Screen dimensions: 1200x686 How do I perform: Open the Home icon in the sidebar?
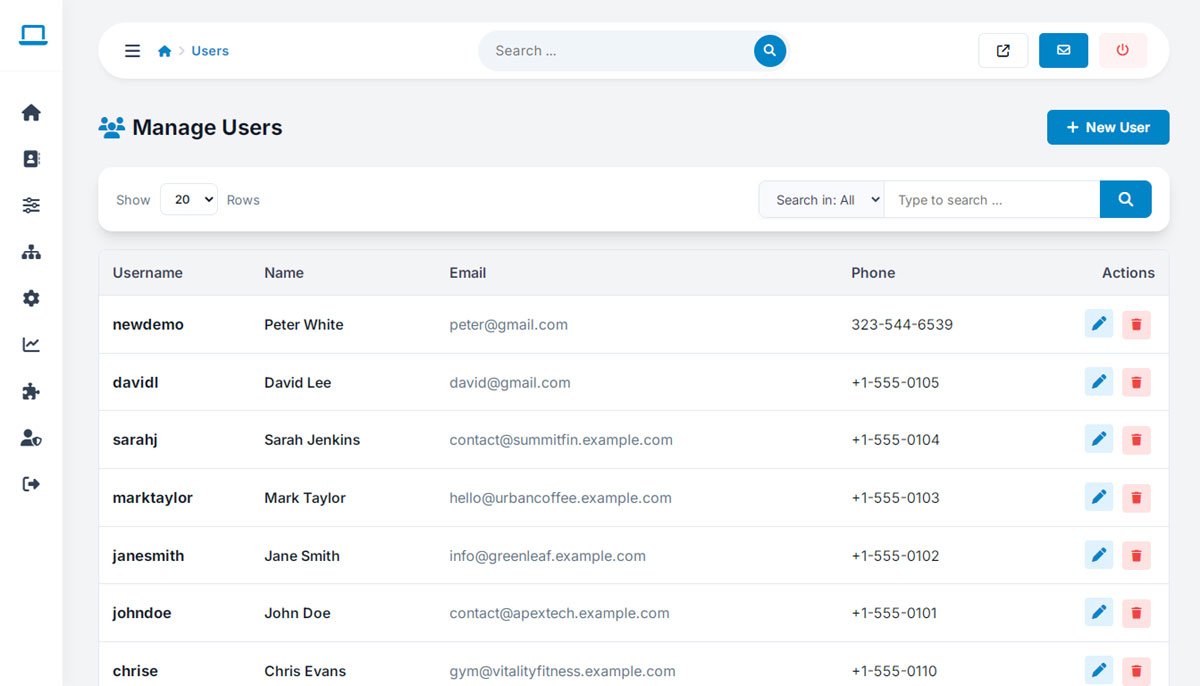(31, 113)
